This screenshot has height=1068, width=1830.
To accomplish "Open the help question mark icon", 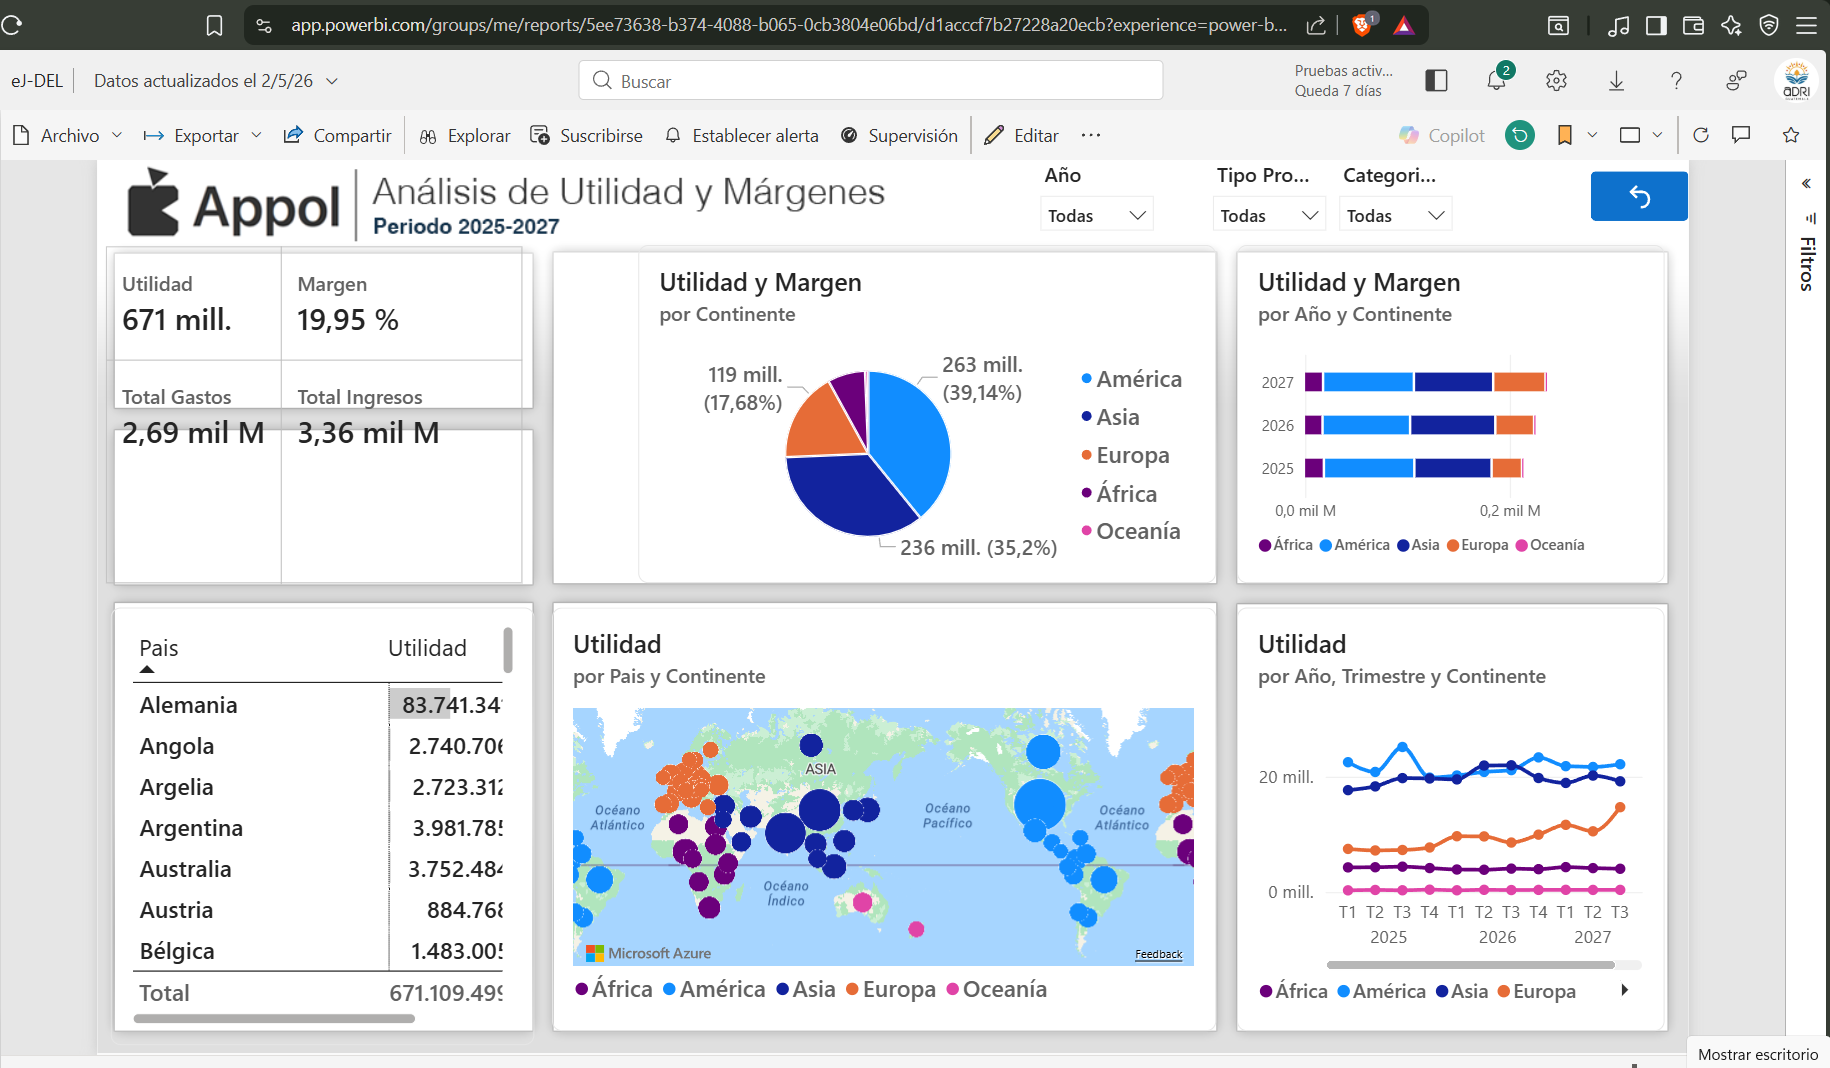I will (x=1676, y=81).
